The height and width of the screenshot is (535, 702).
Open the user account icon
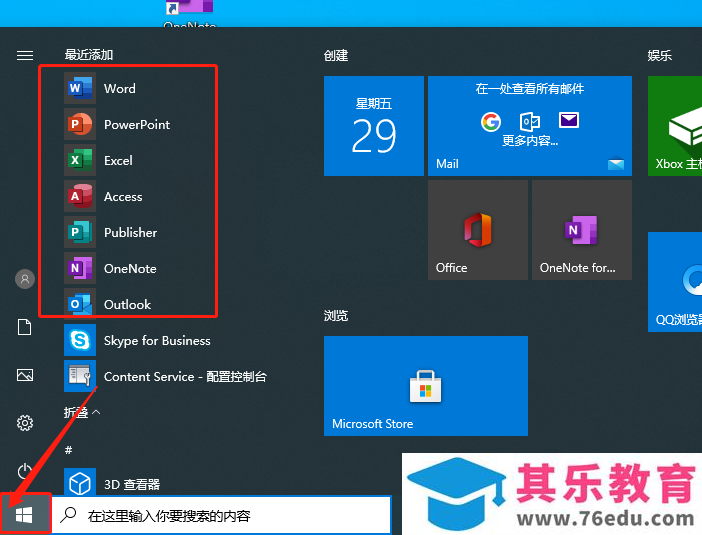click(x=25, y=279)
